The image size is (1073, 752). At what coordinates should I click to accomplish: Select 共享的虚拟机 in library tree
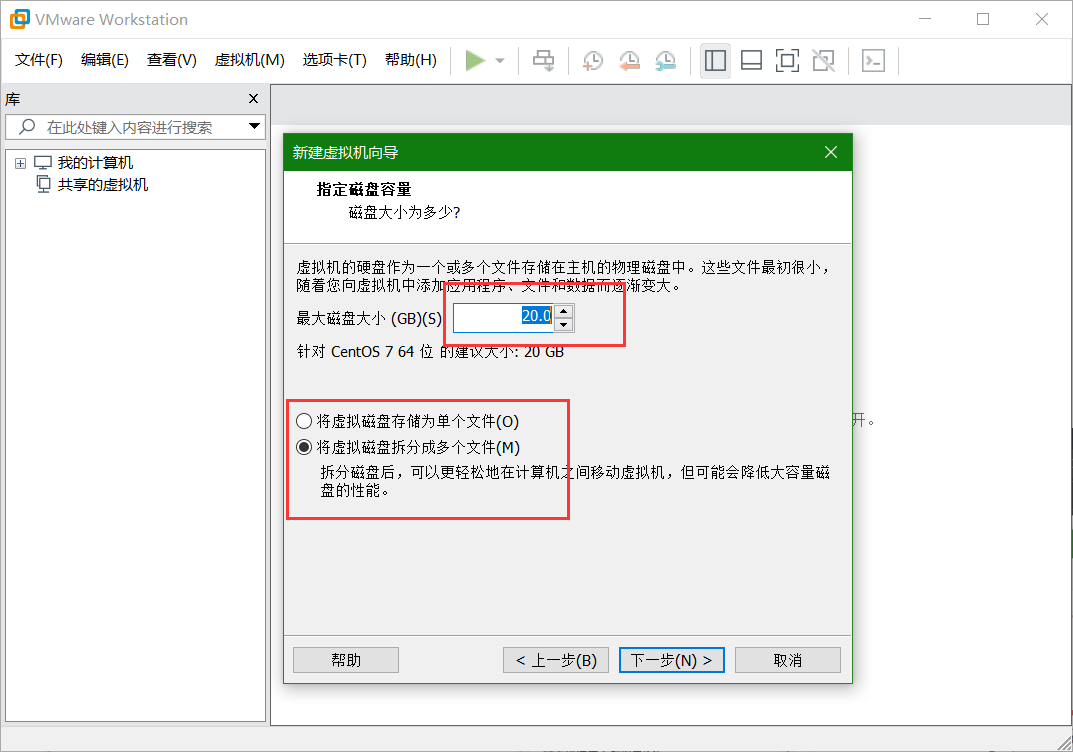tap(103, 185)
